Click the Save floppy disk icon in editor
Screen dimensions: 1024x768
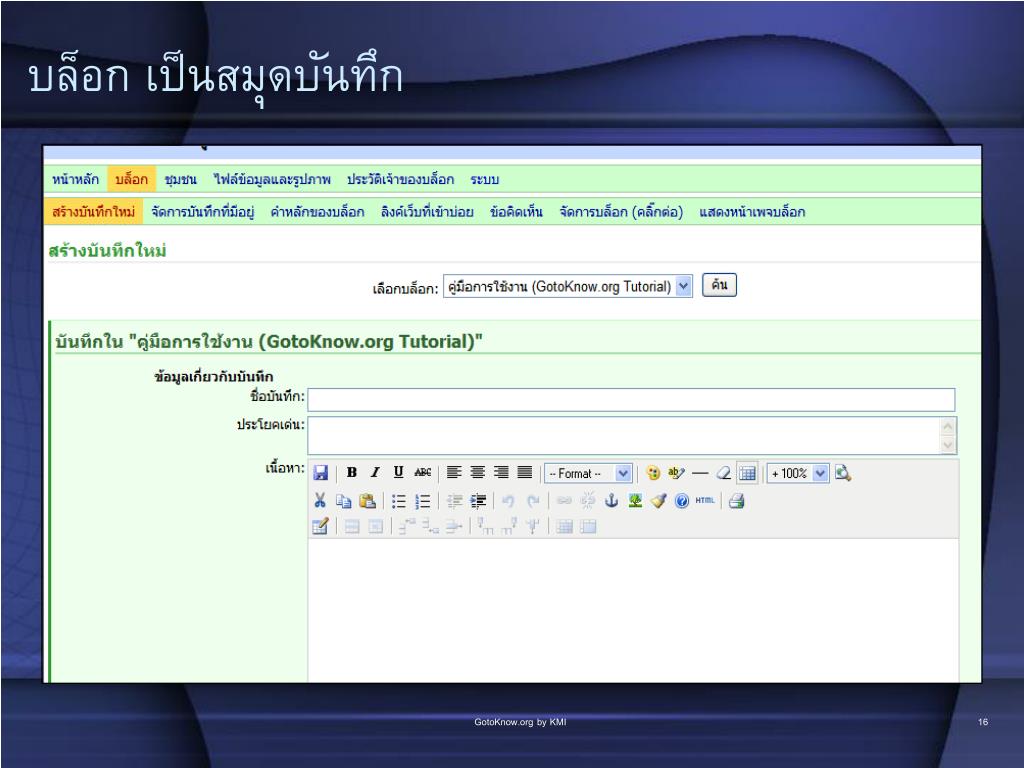[x=321, y=473]
